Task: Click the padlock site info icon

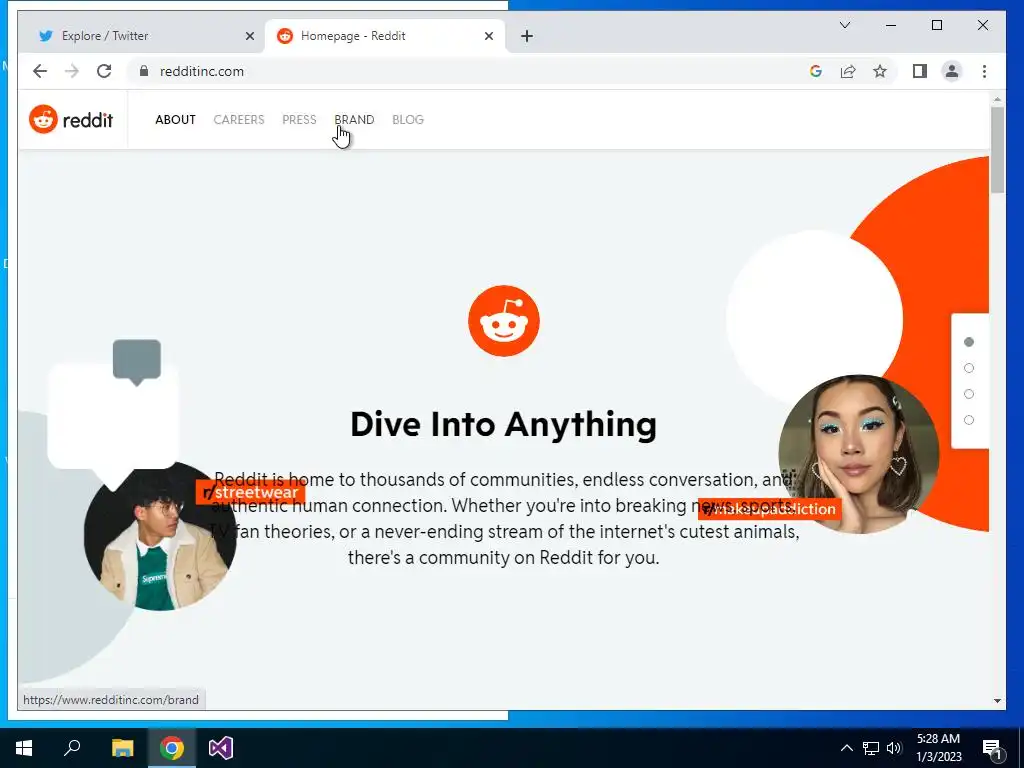Action: [x=144, y=71]
